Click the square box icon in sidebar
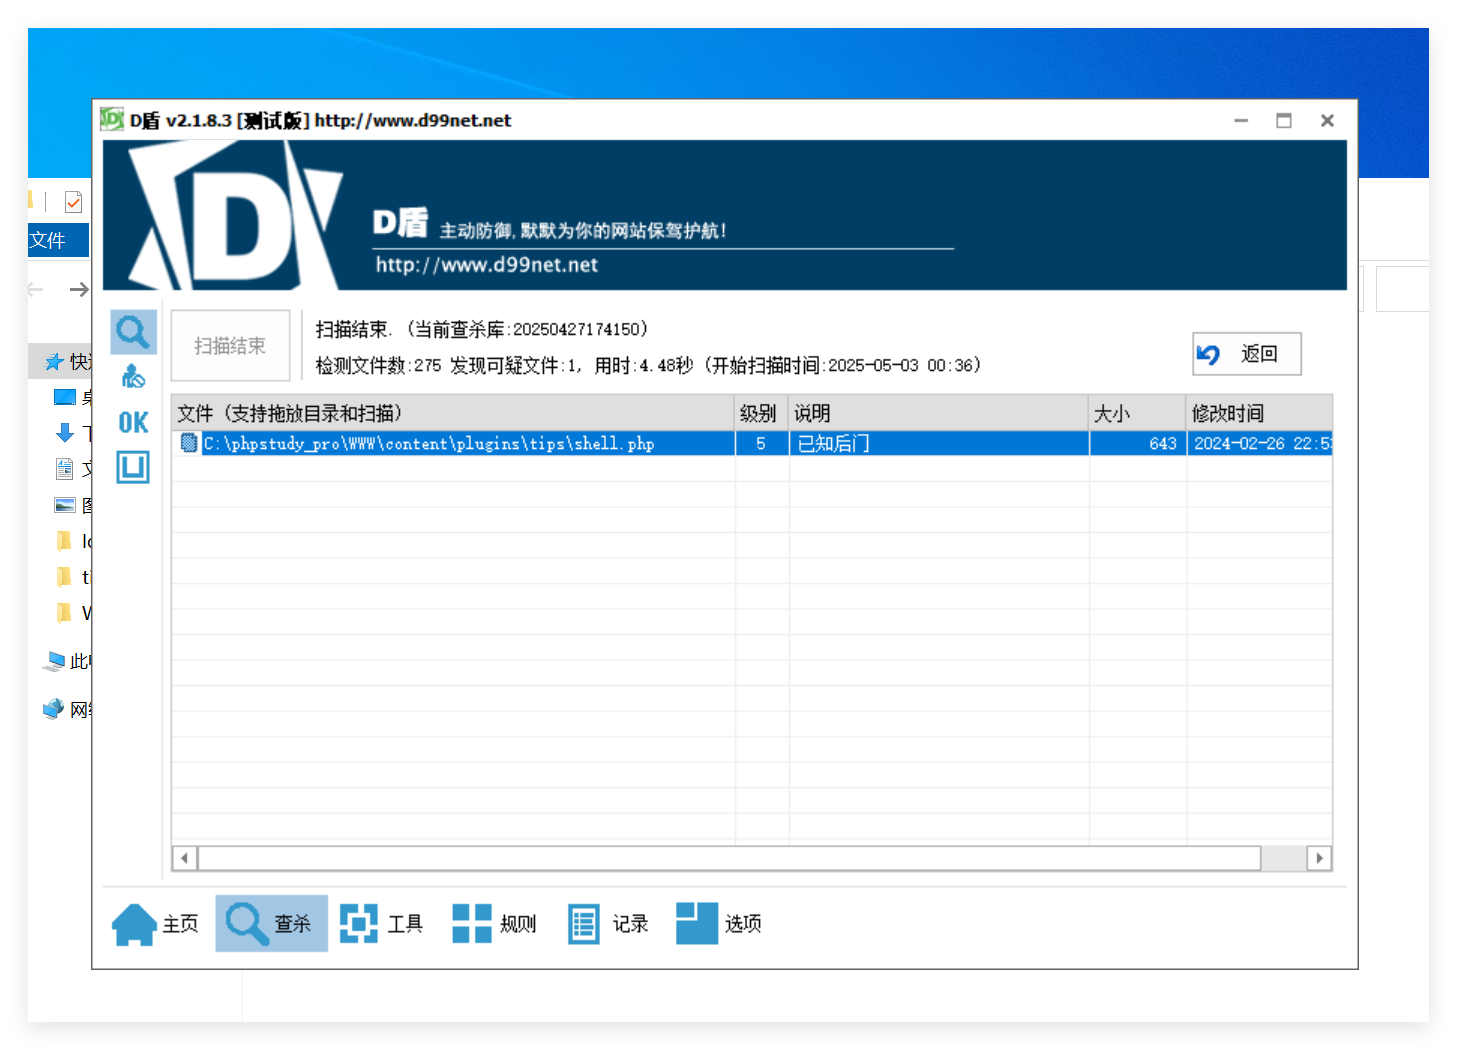The height and width of the screenshot is (1050, 1457). point(133,467)
